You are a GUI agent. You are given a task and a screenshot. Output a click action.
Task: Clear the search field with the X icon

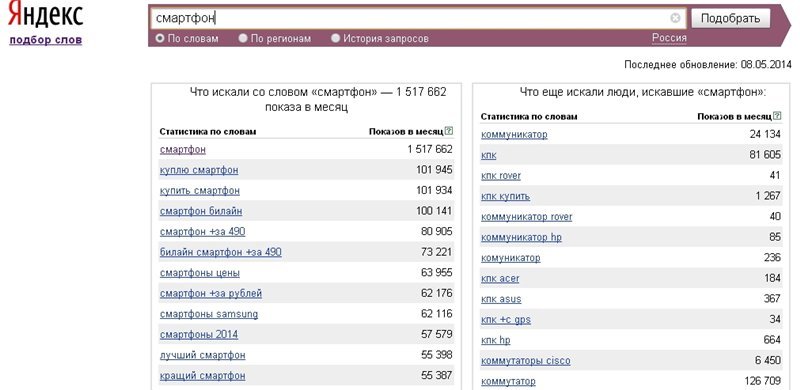[675, 18]
